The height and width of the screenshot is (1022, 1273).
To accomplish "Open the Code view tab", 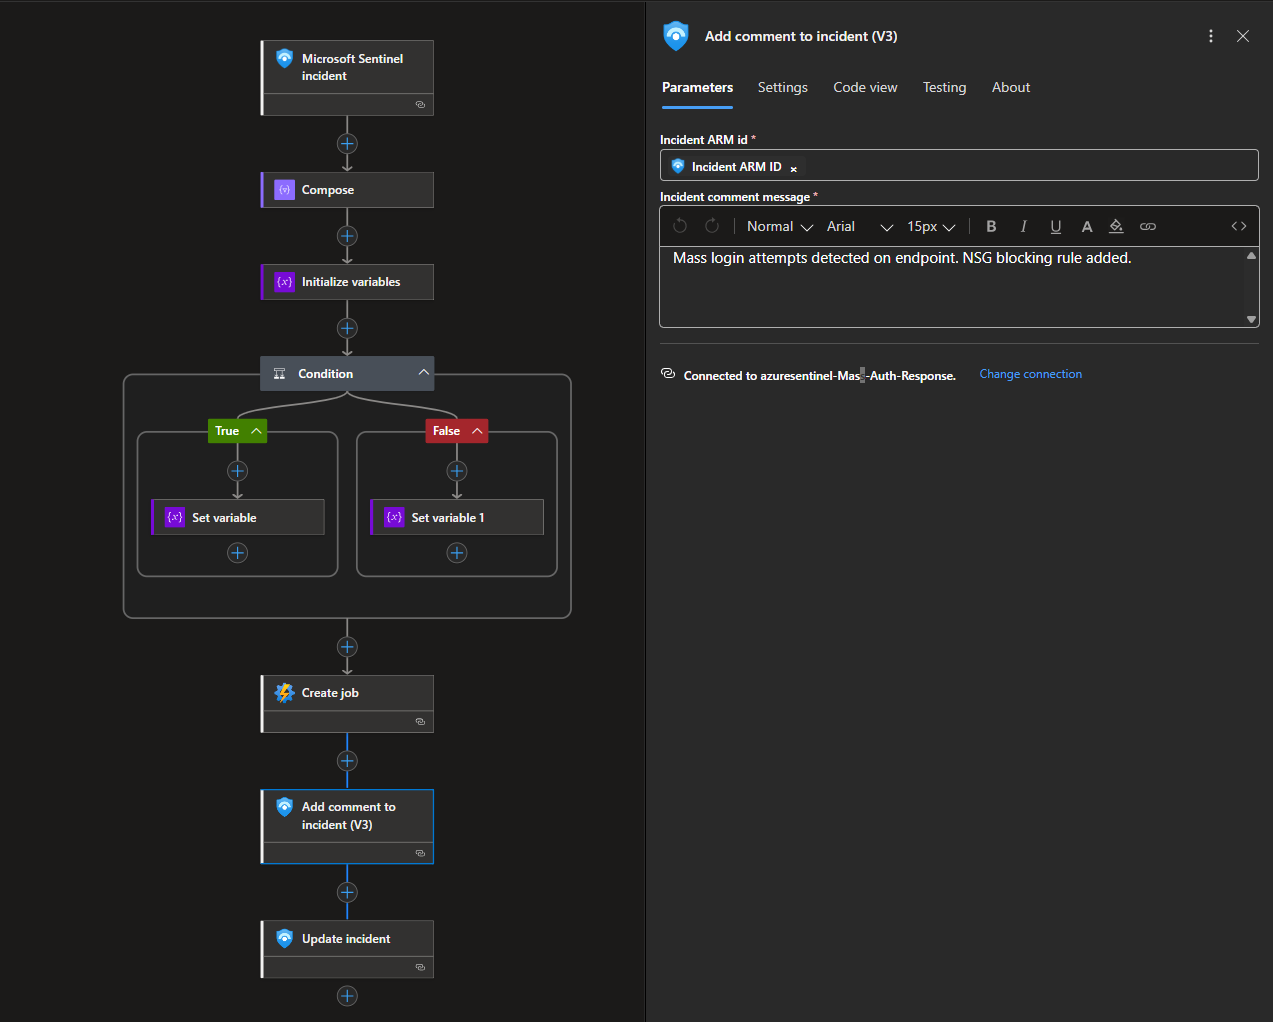I will click(865, 88).
